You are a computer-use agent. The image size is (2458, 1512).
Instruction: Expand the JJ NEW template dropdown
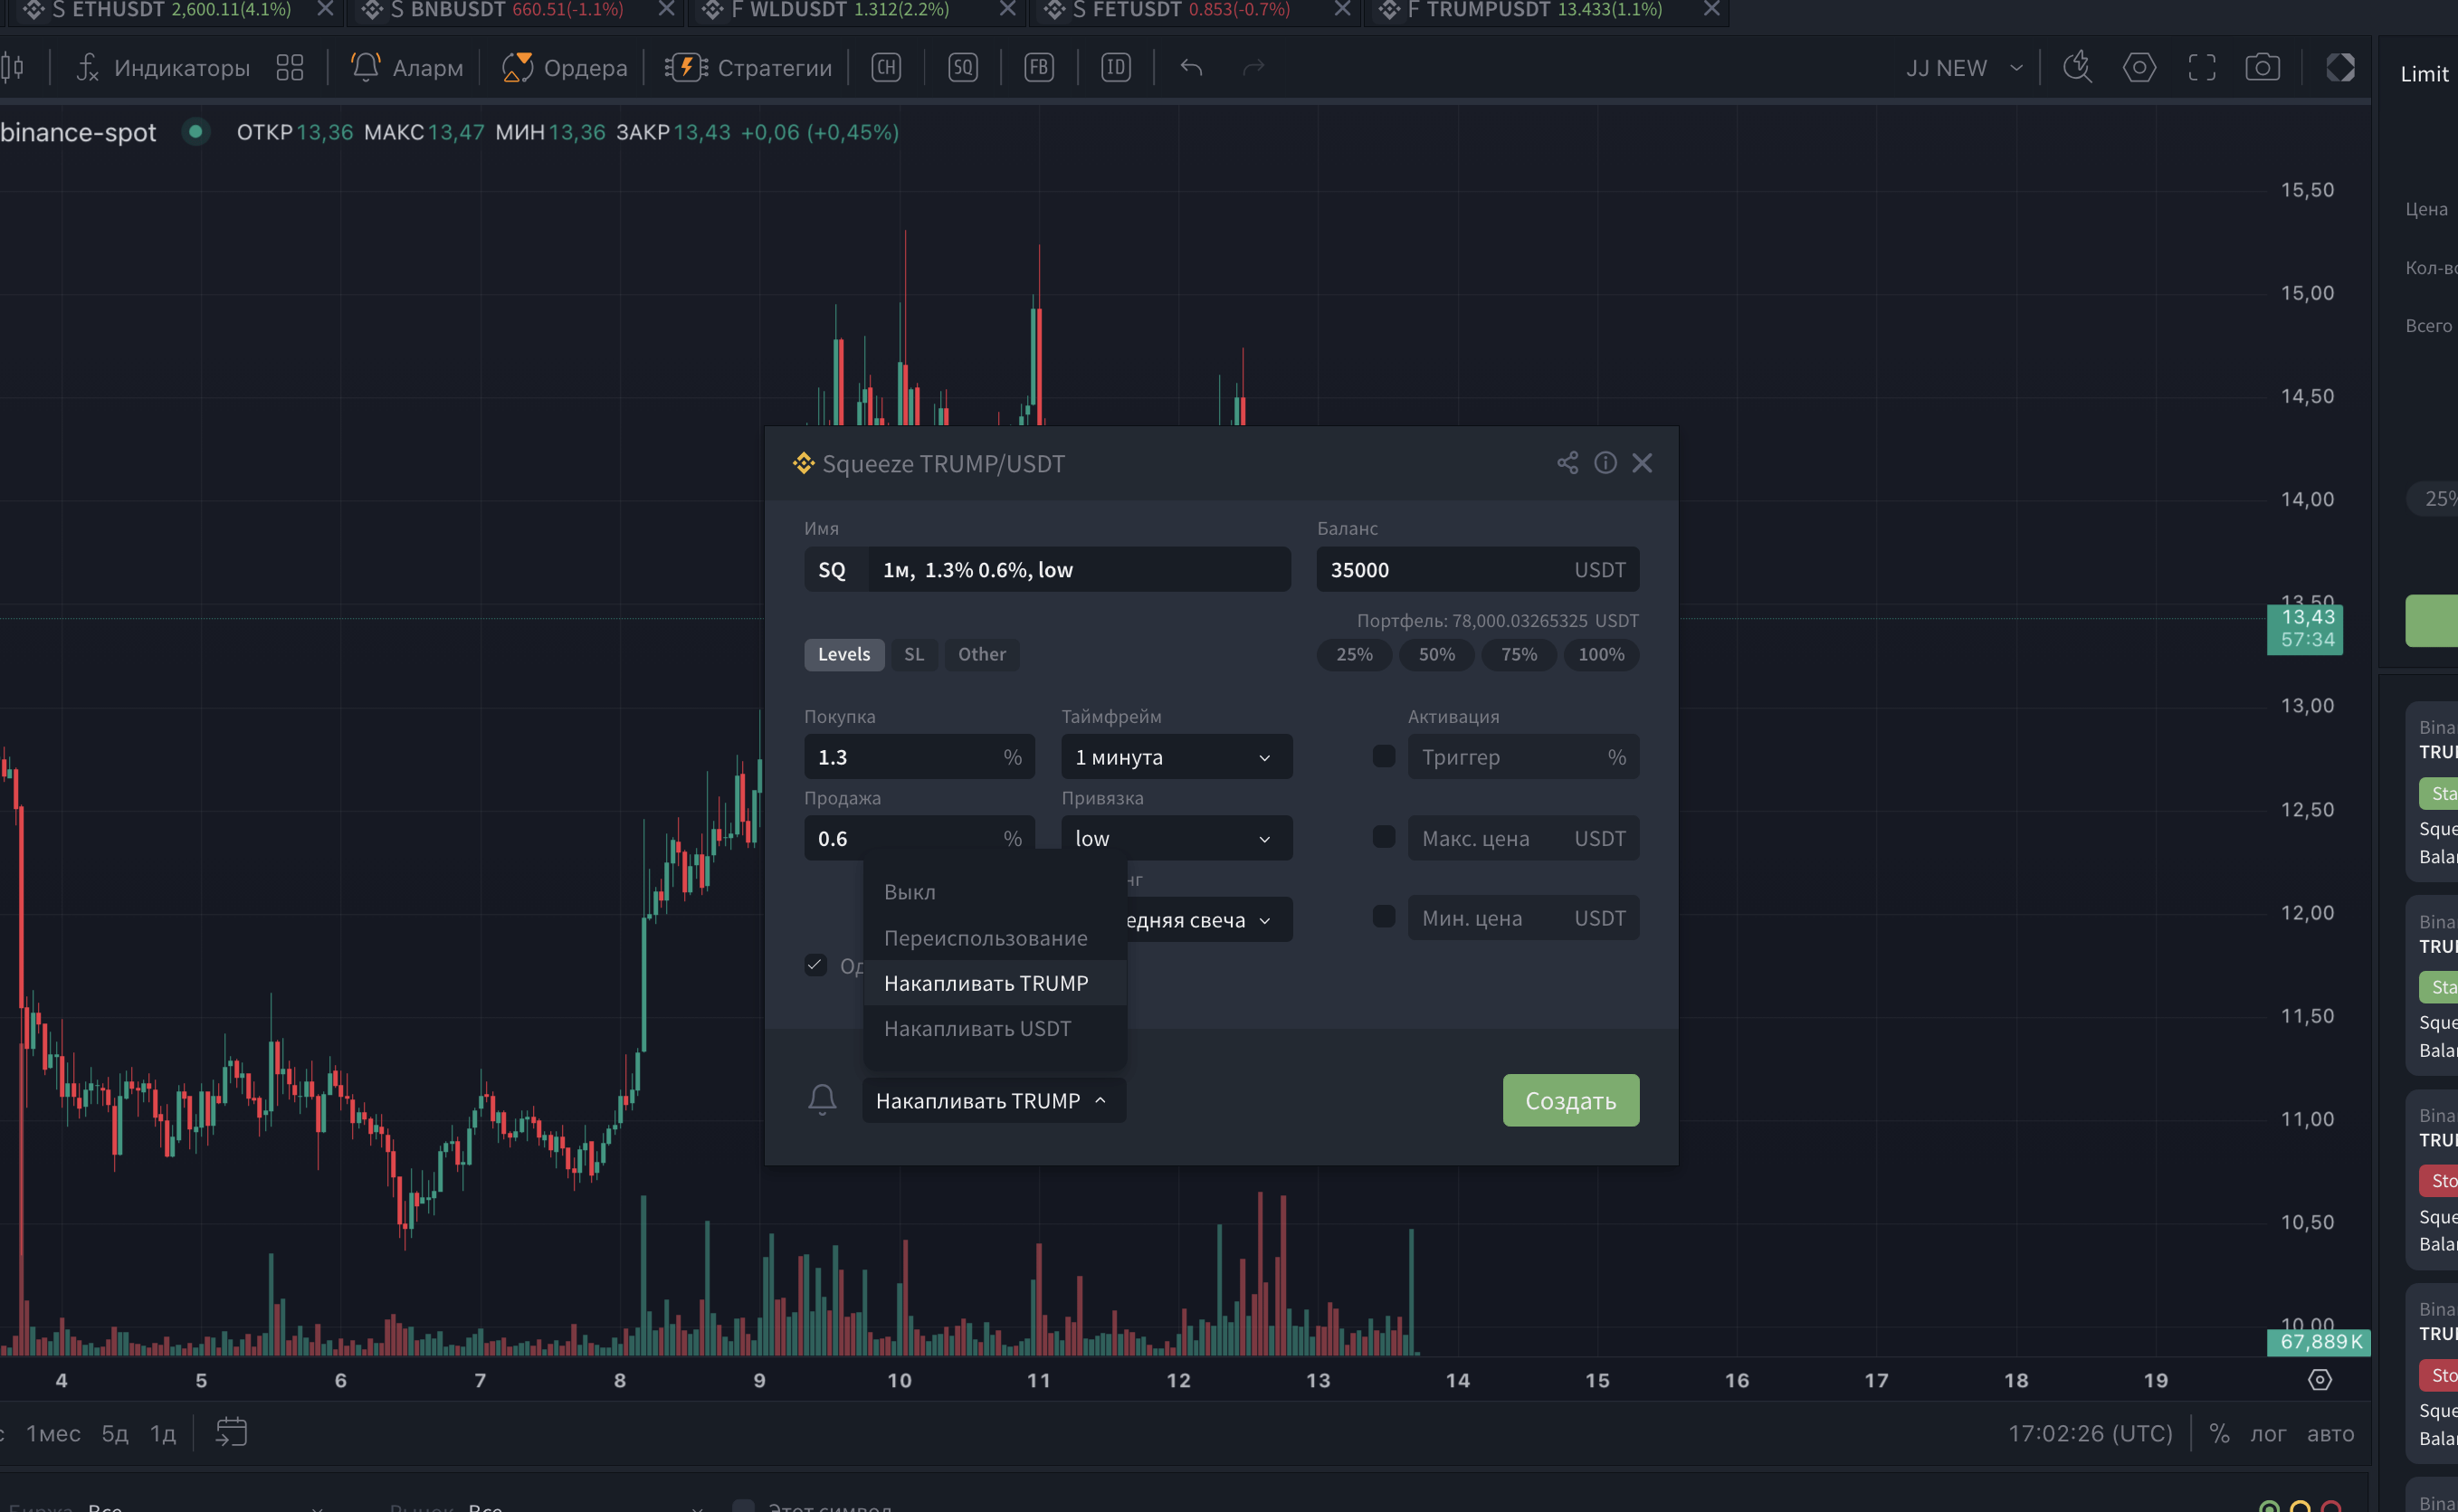1964,68
